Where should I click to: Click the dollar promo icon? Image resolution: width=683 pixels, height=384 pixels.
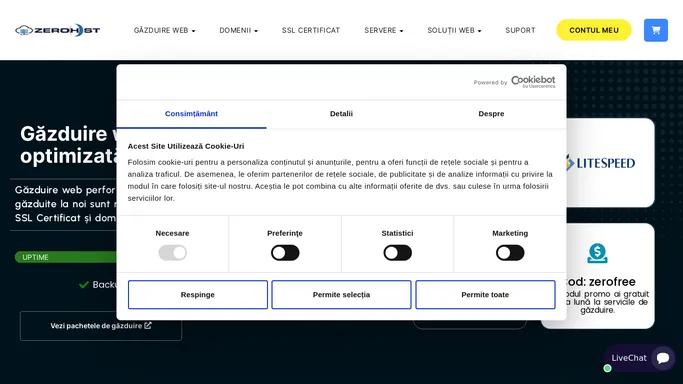pyautogui.click(x=597, y=253)
